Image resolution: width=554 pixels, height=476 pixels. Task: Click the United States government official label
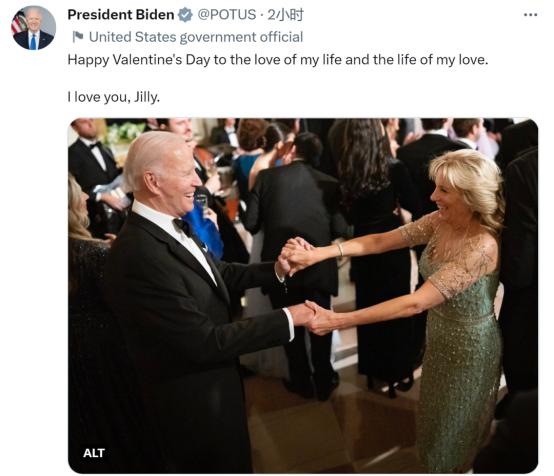pos(196,37)
